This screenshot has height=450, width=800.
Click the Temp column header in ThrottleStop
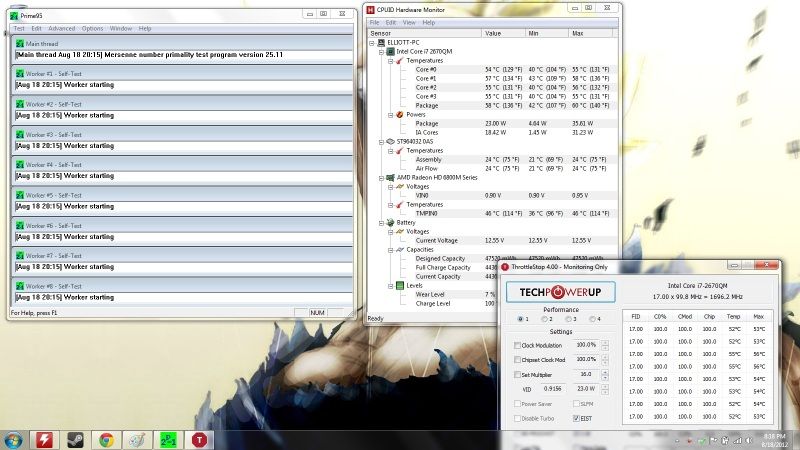[x=734, y=316]
